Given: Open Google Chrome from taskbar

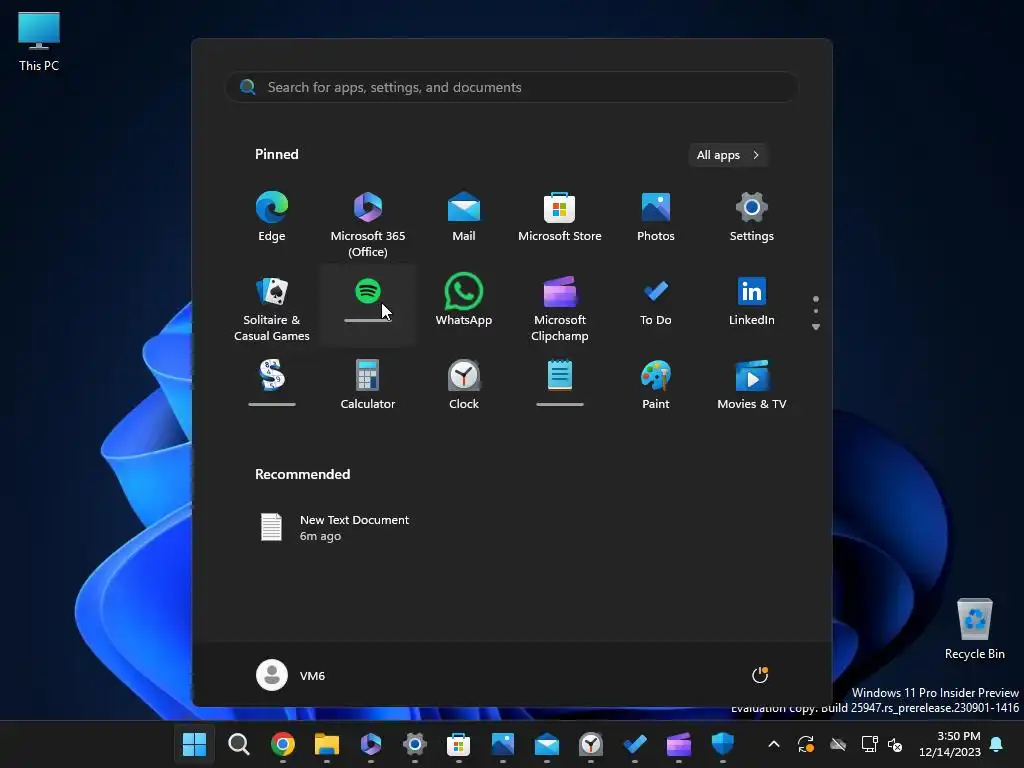Looking at the screenshot, I should (282, 744).
